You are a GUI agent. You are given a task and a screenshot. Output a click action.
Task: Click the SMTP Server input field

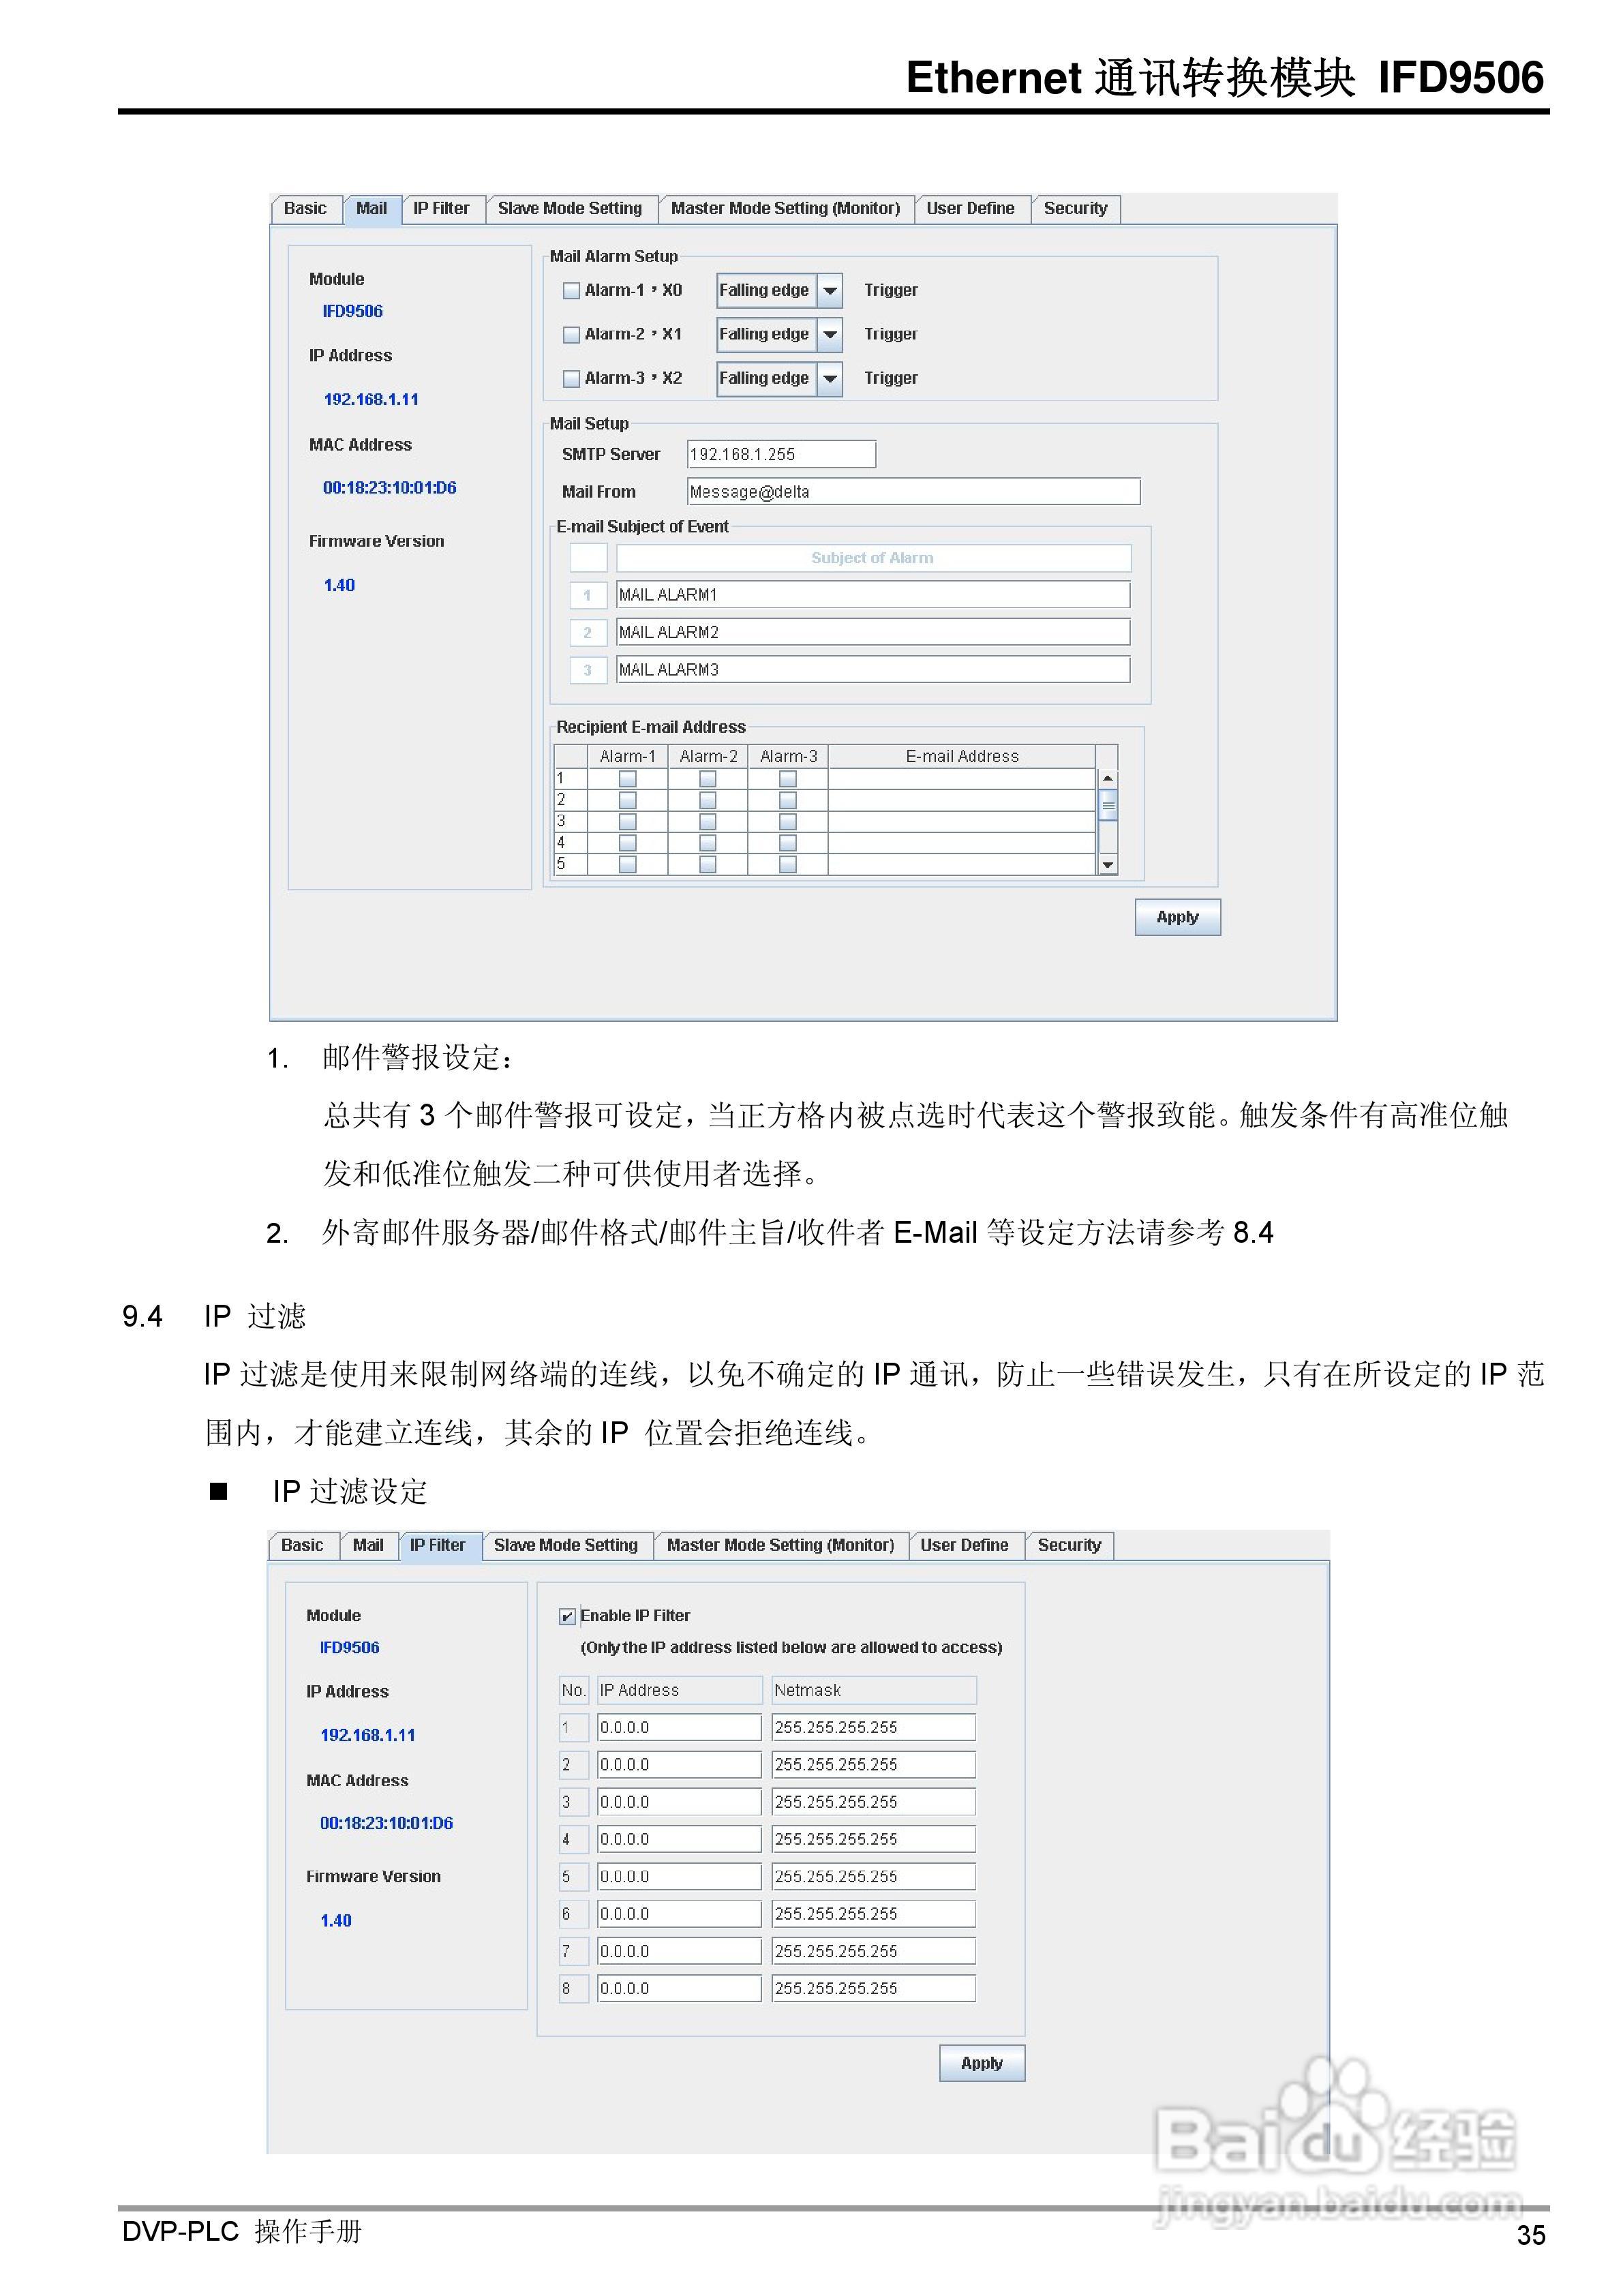coord(780,454)
